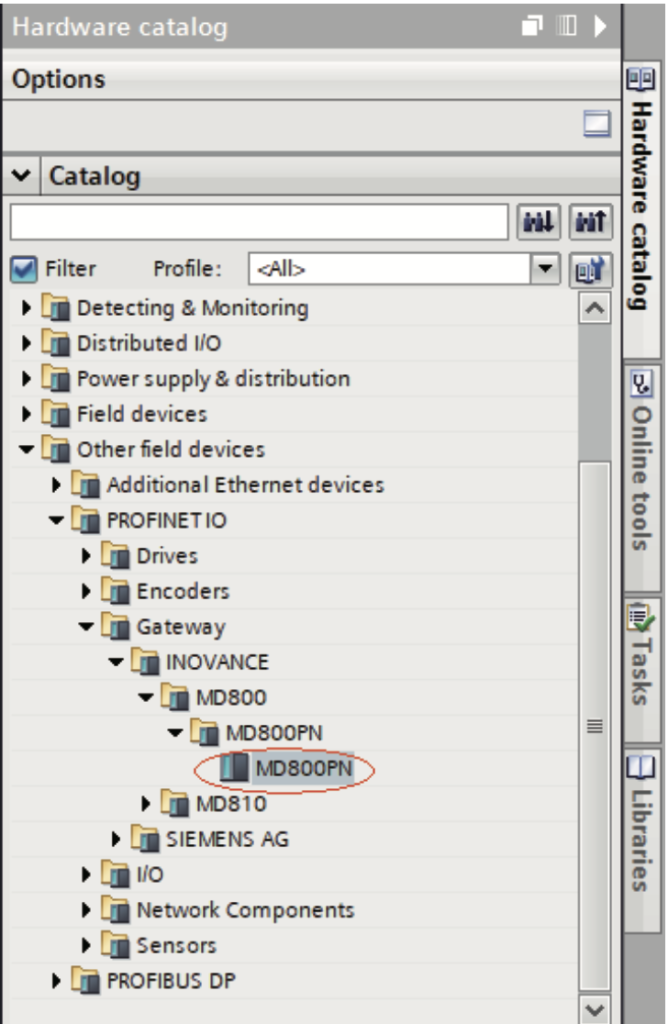This screenshot has height=1024, width=668.
Task: Select the PROFIBUS DP tree item
Action: (170, 981)
